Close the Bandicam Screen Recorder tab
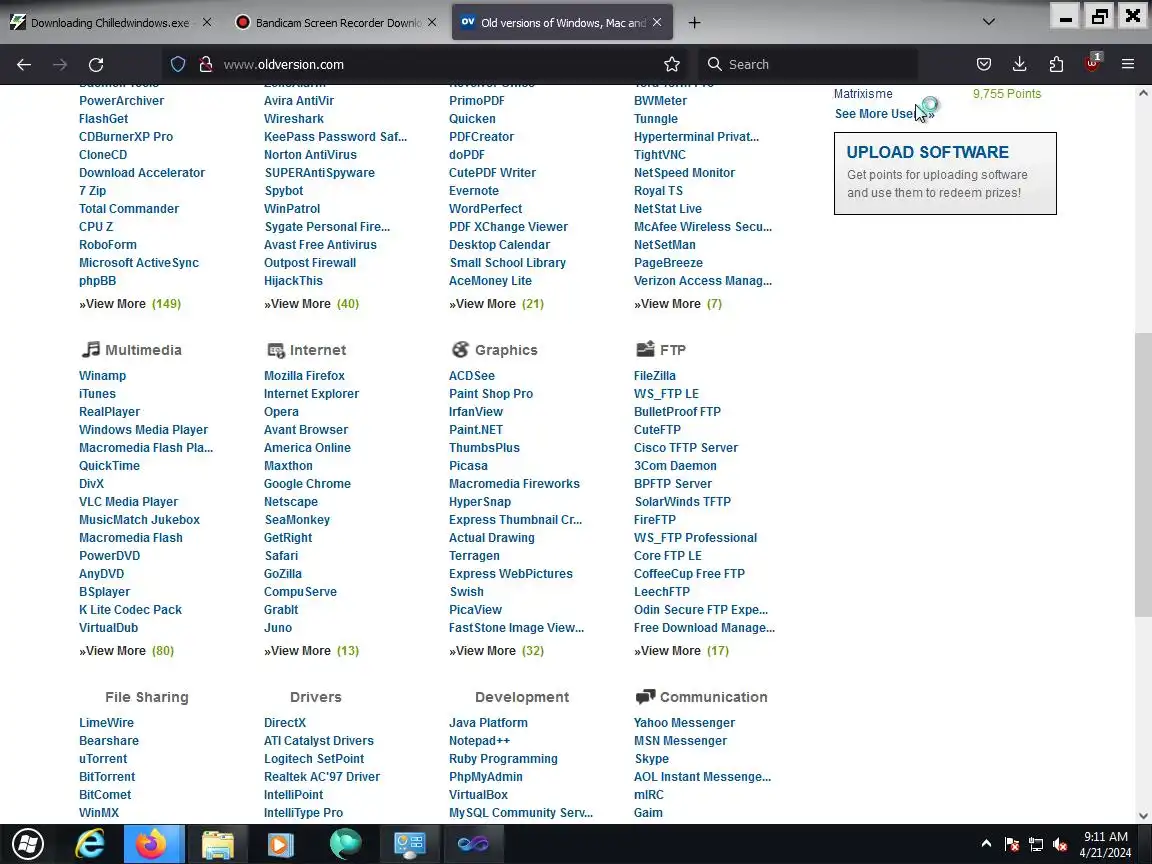 click(432, 23)
